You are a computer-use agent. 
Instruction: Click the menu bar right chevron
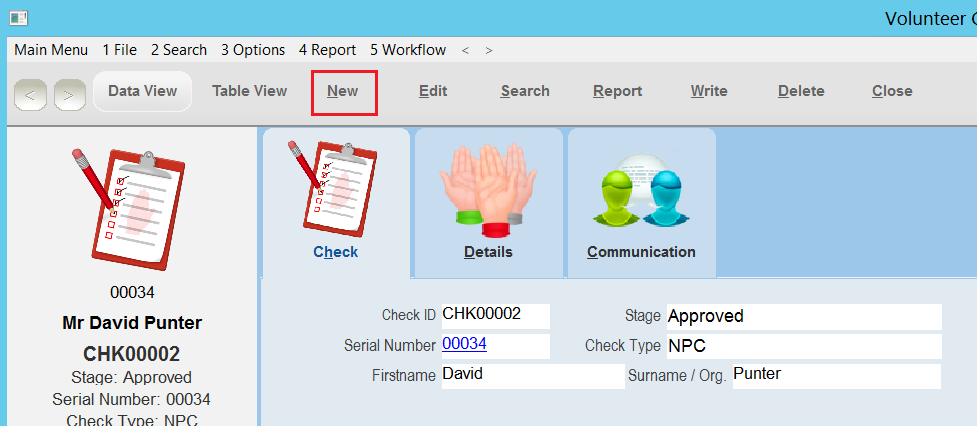click(x=489, y=50)
